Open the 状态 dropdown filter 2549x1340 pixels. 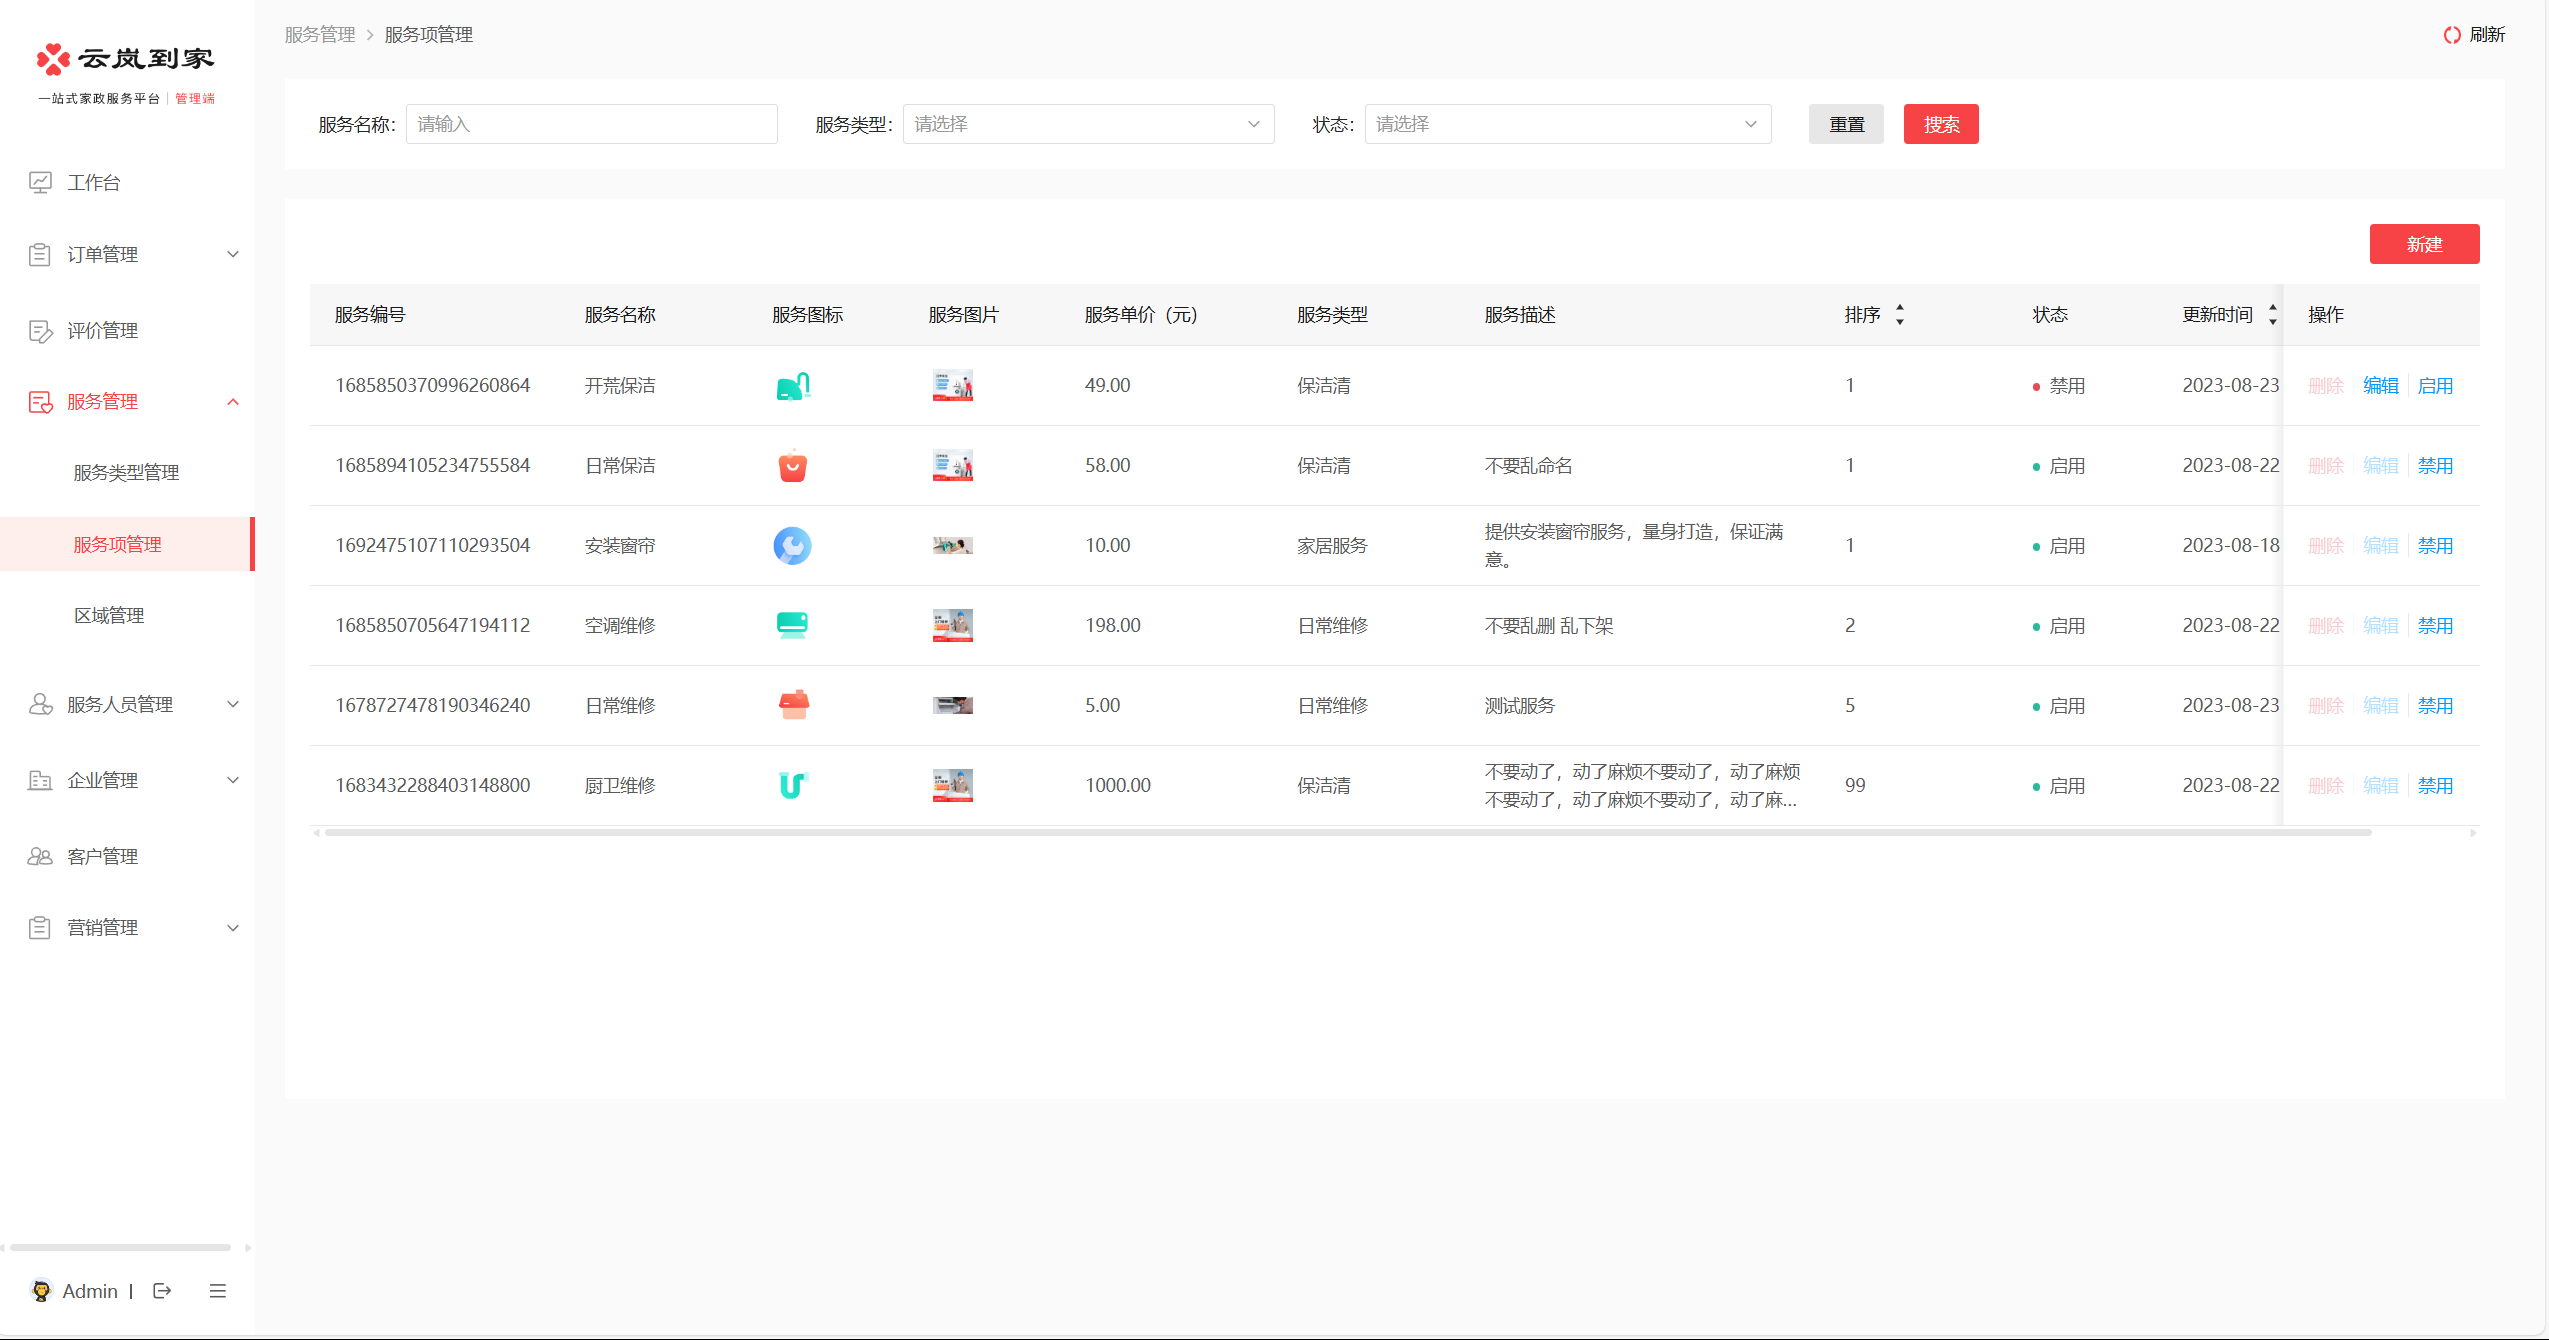pos(1567,124)
